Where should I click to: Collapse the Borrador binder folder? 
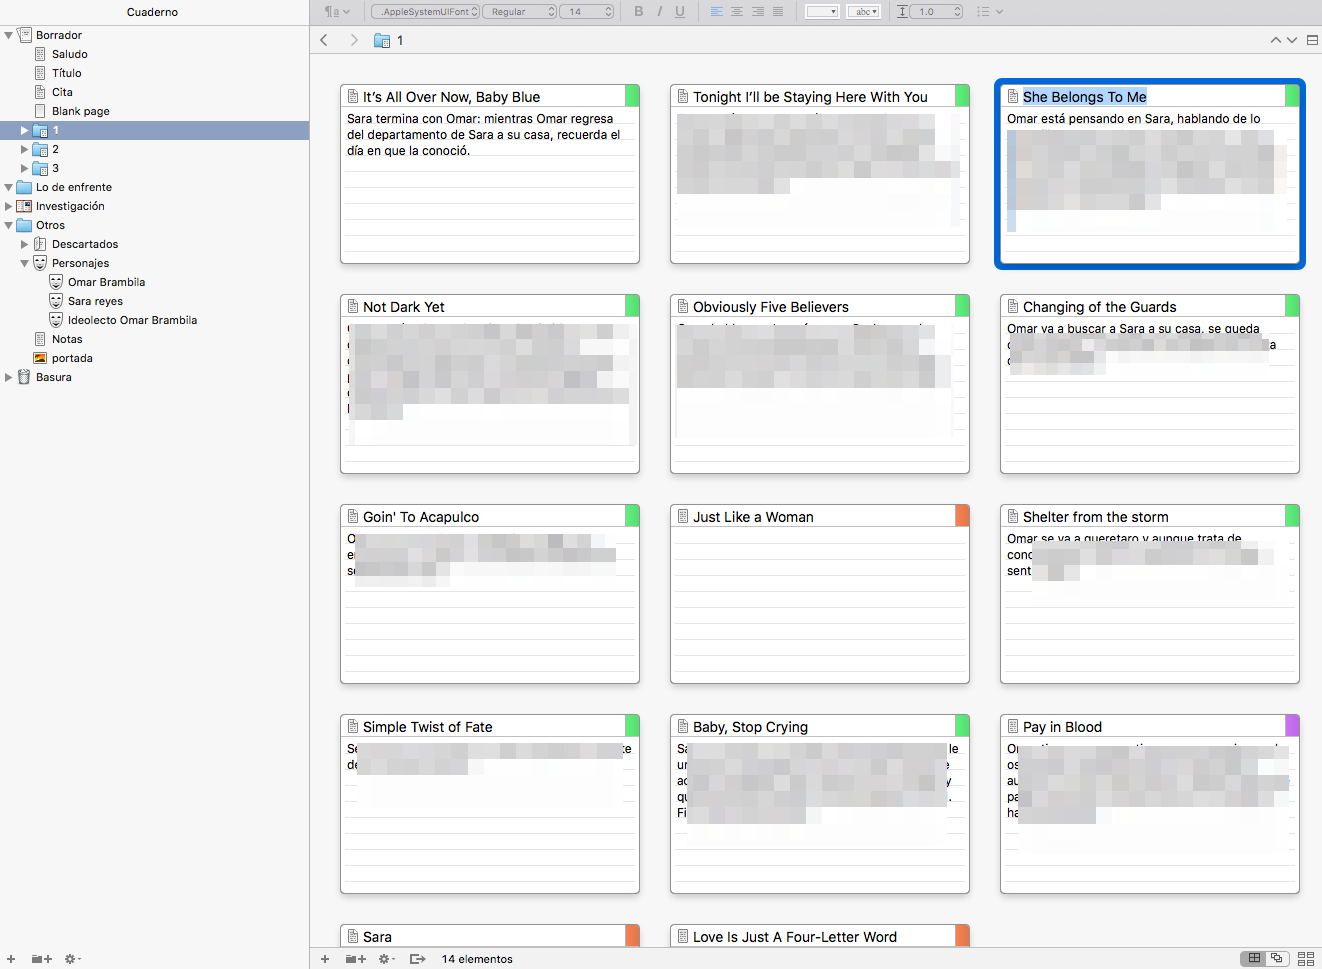pos(9,35)
